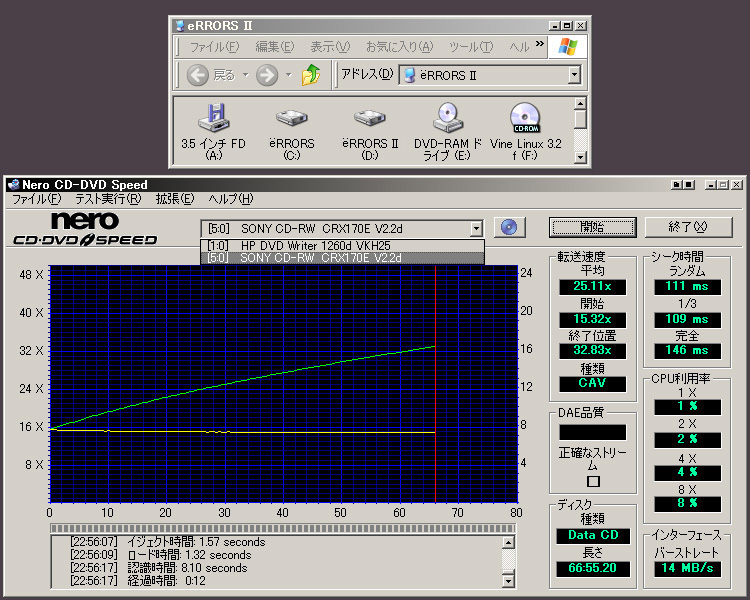Click the Explorer Up folder icon
750x600 pixels.
311,75
